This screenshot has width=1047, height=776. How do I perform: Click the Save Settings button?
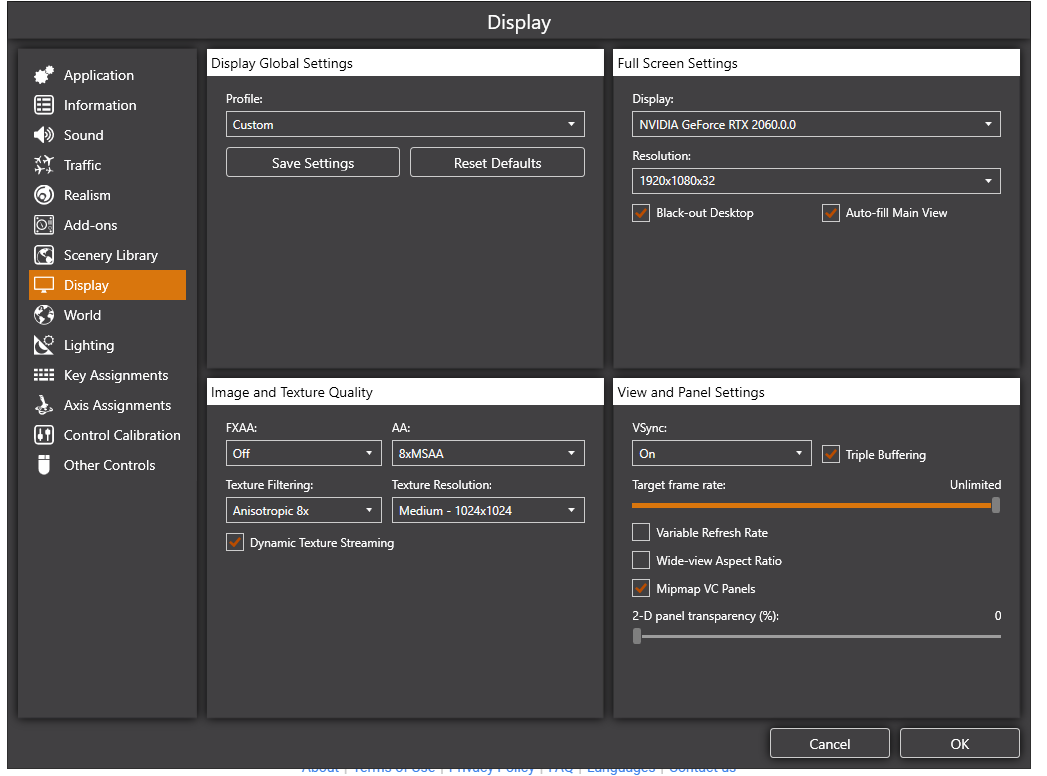[313, 162]
